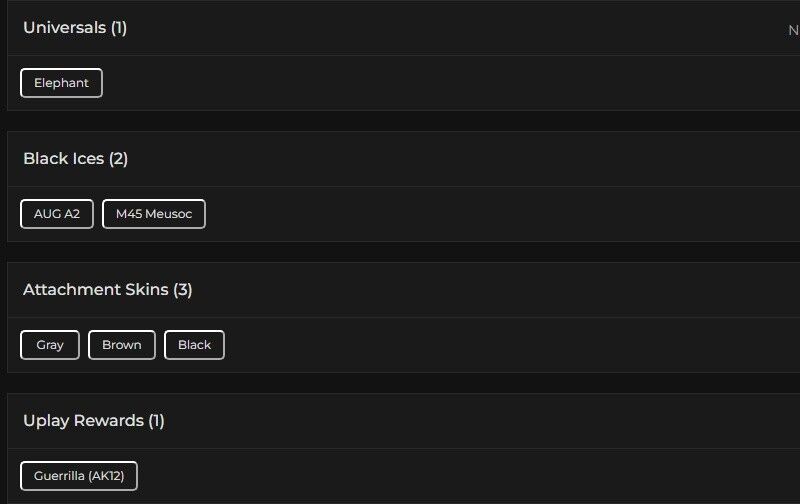The height and width of the screenshot is (504, 800).
Task: Click the Universals section title word
Action: tap(64, 28)
